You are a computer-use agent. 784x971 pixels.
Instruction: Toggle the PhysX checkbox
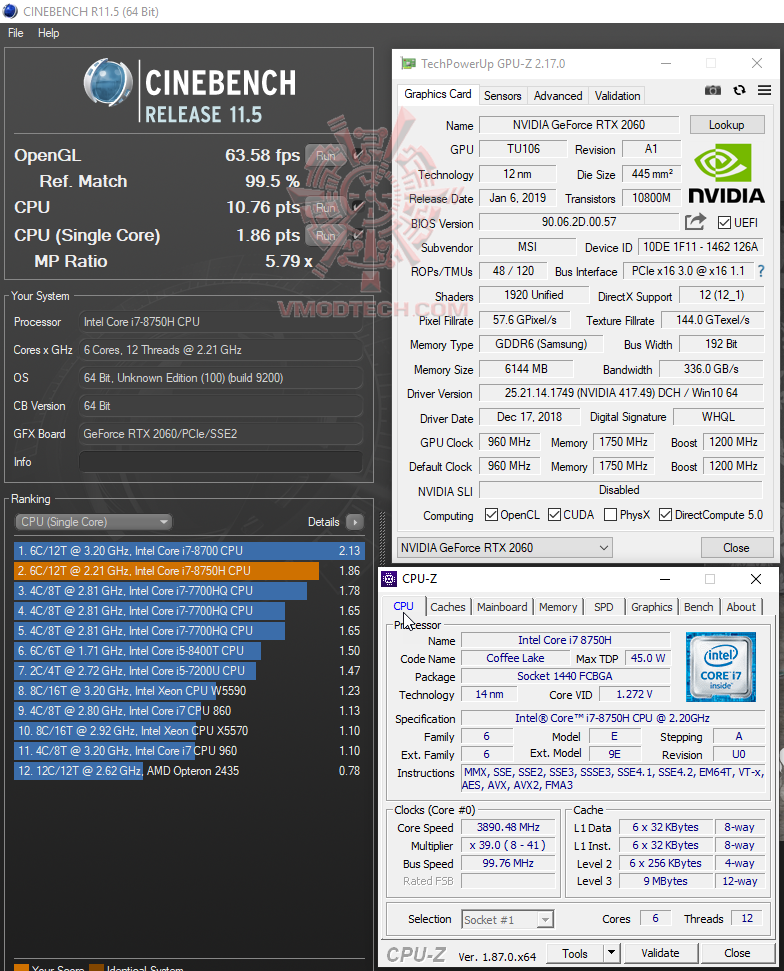[x=610, y=515]
